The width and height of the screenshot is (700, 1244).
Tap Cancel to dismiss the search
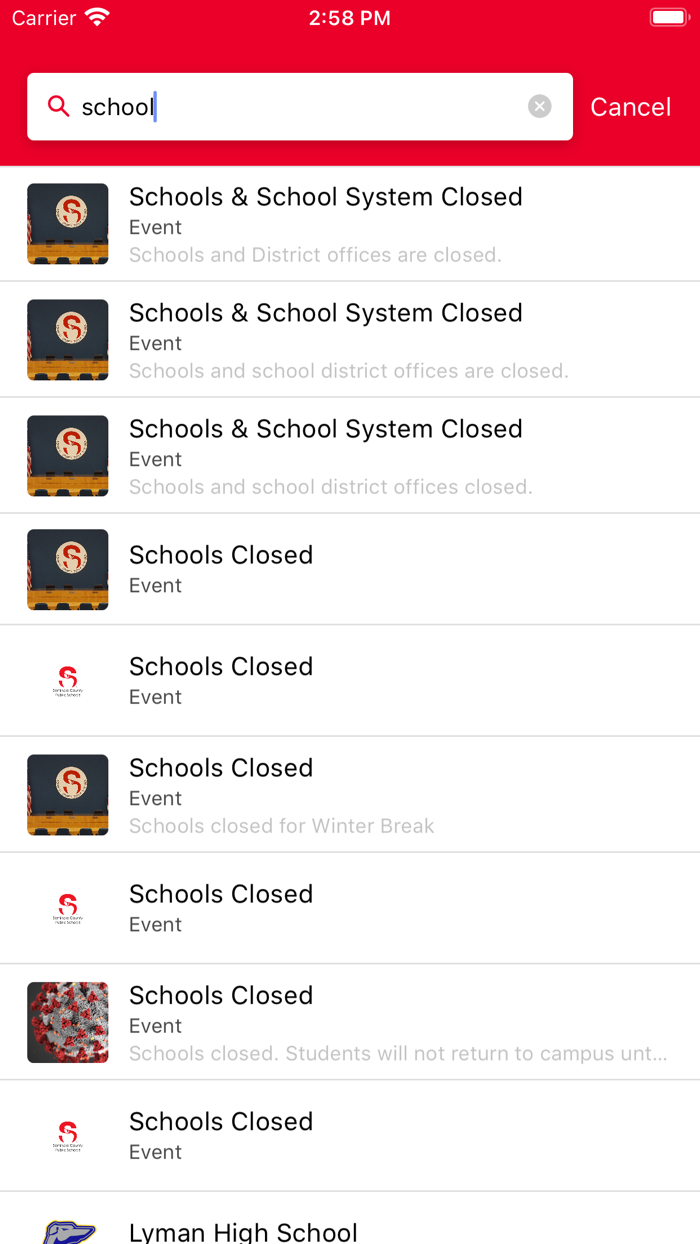pyautogui.click(x=630, y=106)
